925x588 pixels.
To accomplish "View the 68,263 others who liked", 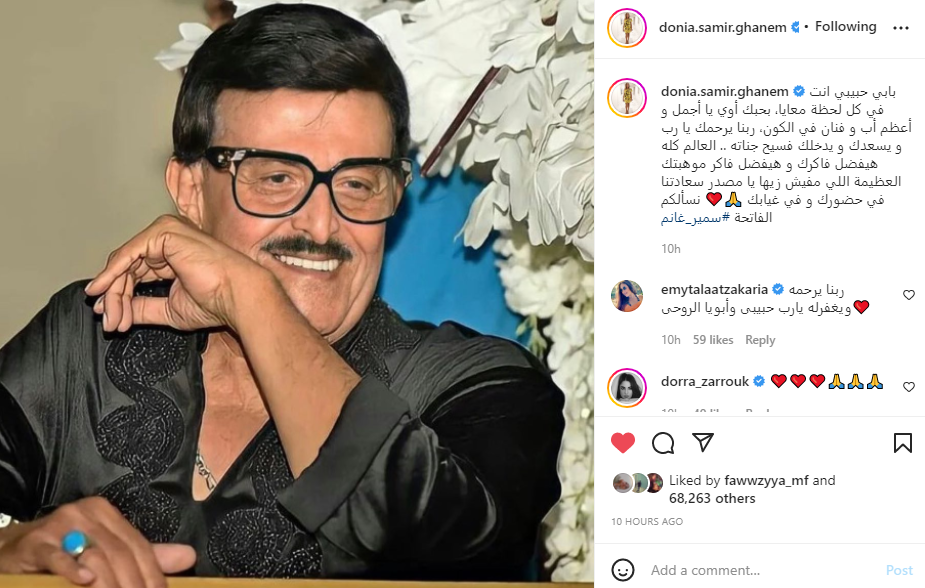I will click(x=712, y=498).
